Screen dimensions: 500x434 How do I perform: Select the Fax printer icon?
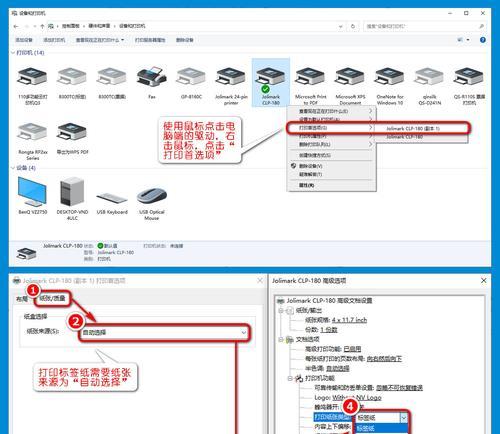coord(152,77)
